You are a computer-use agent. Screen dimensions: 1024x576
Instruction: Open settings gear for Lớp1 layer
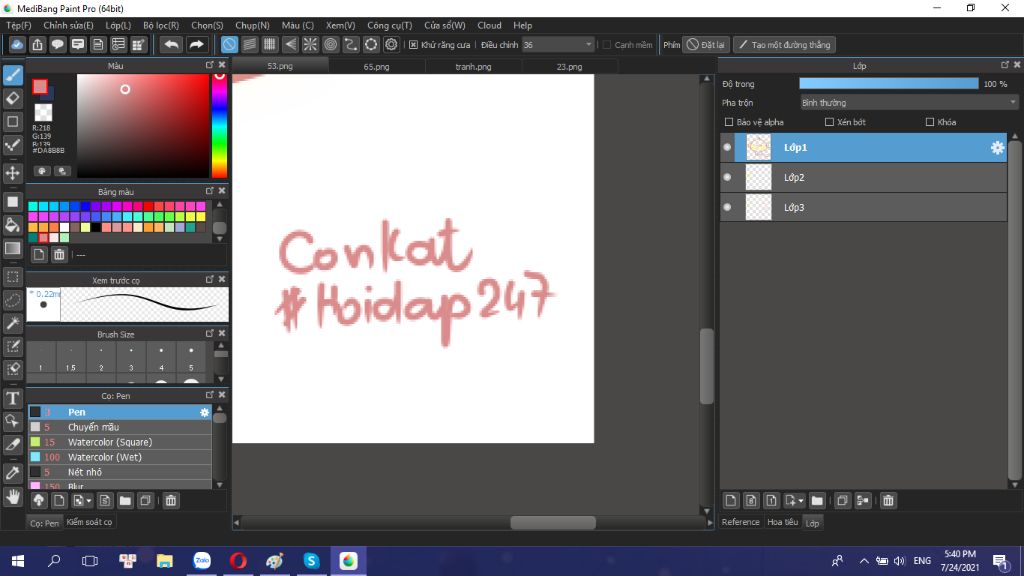click(x=997, y=148)
